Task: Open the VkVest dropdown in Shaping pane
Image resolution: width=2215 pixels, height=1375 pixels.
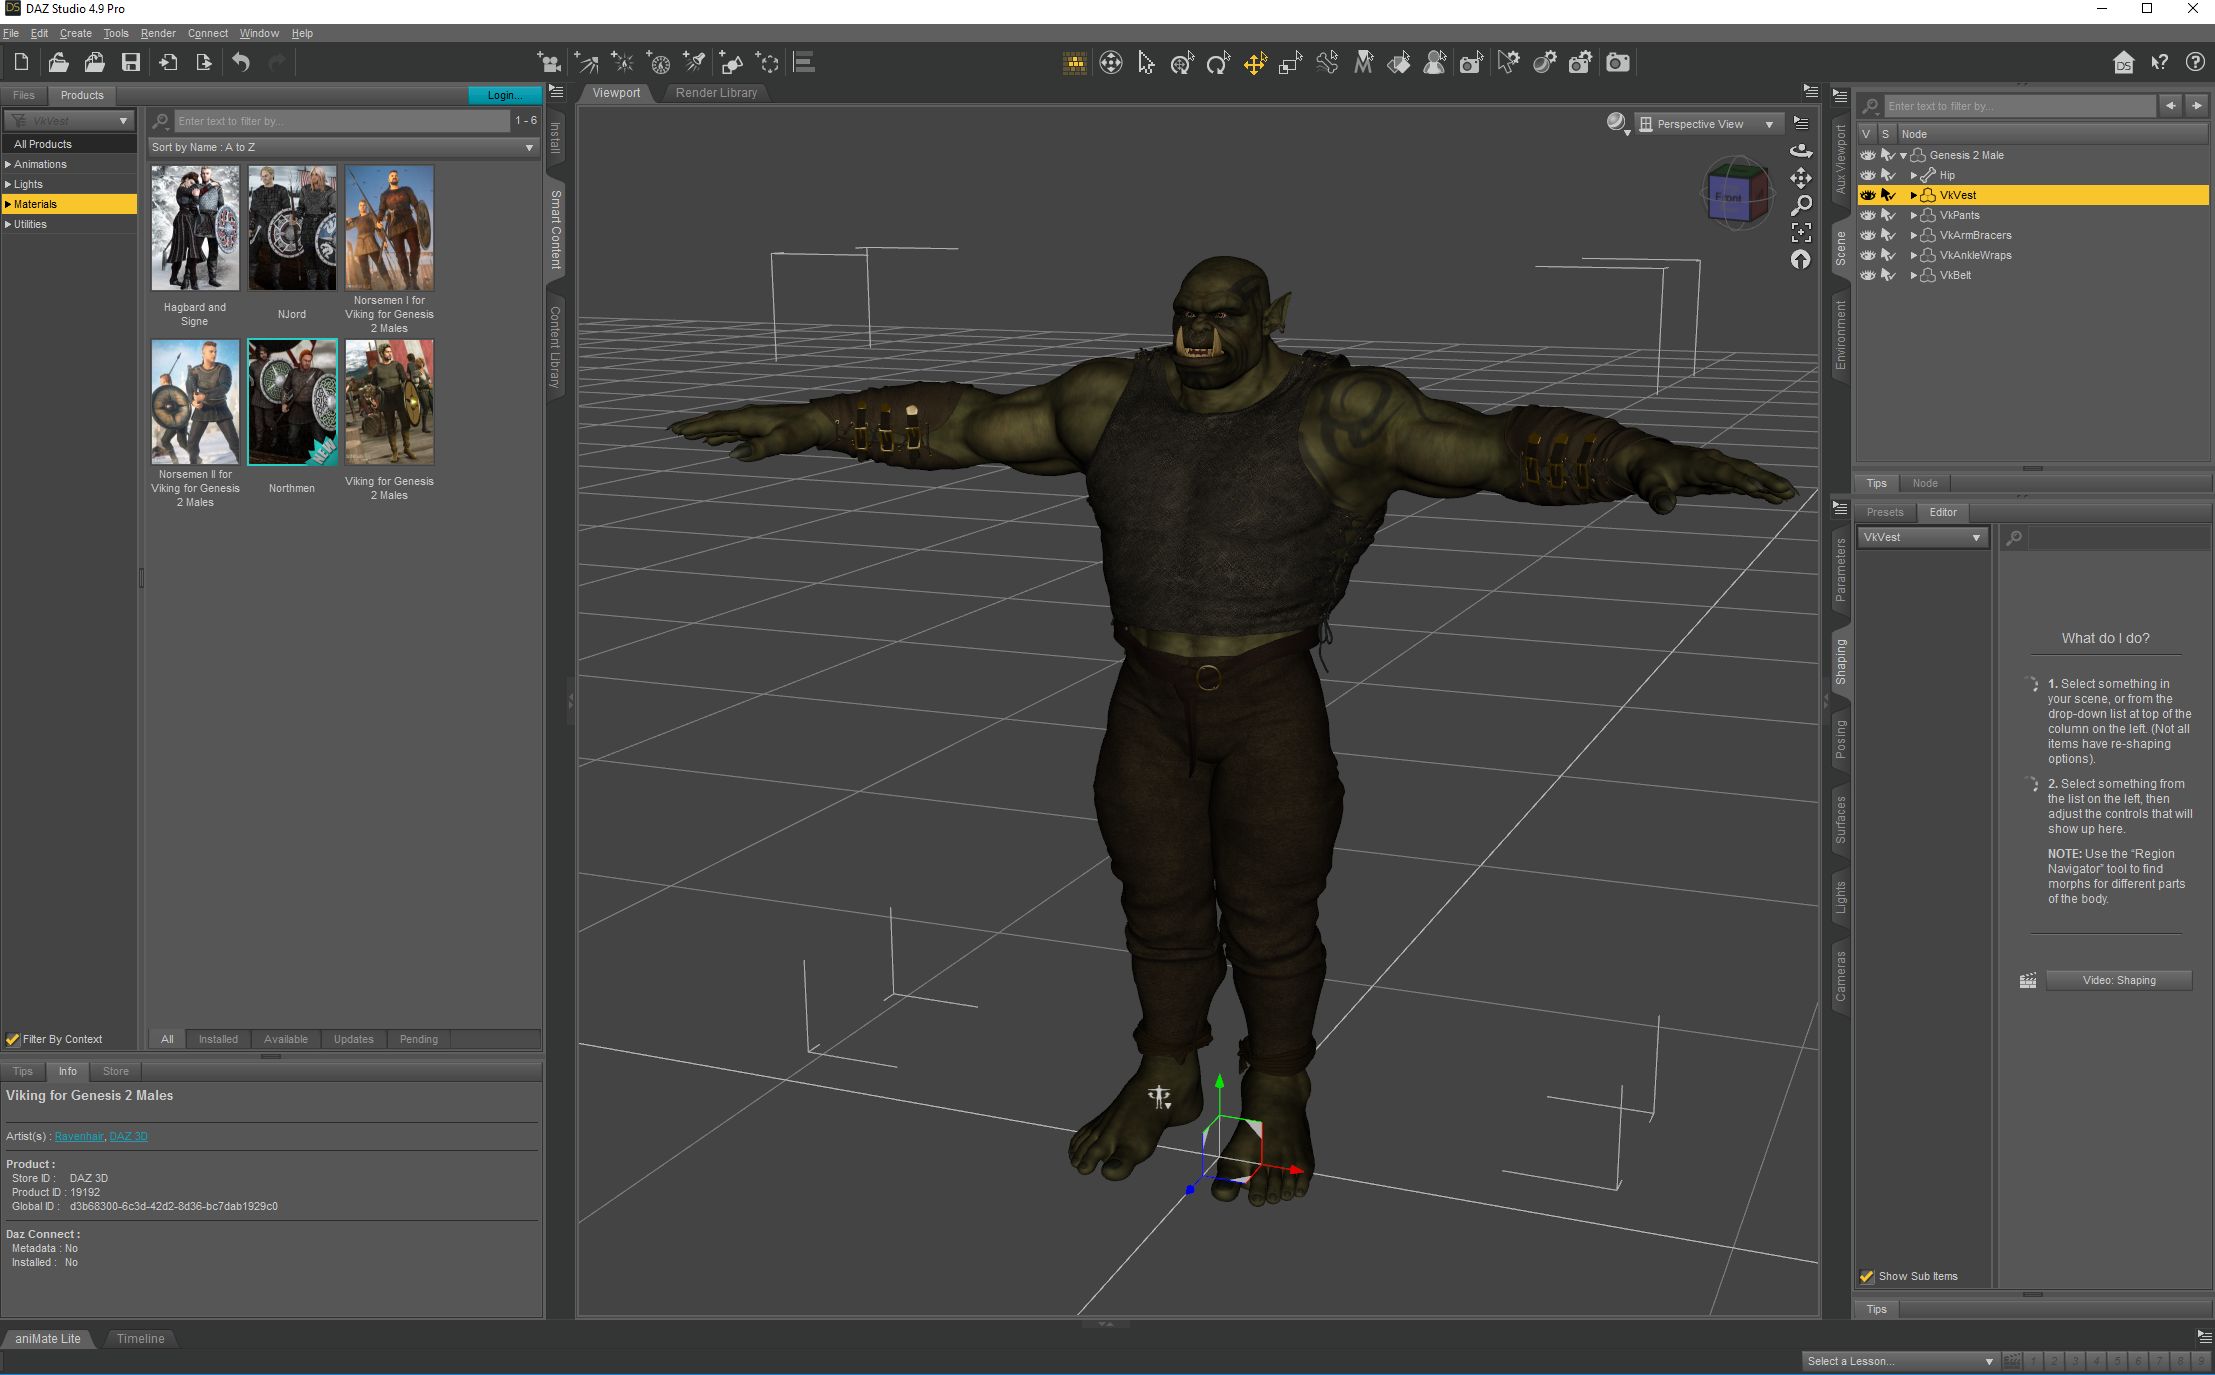Action: point(1922,537)
